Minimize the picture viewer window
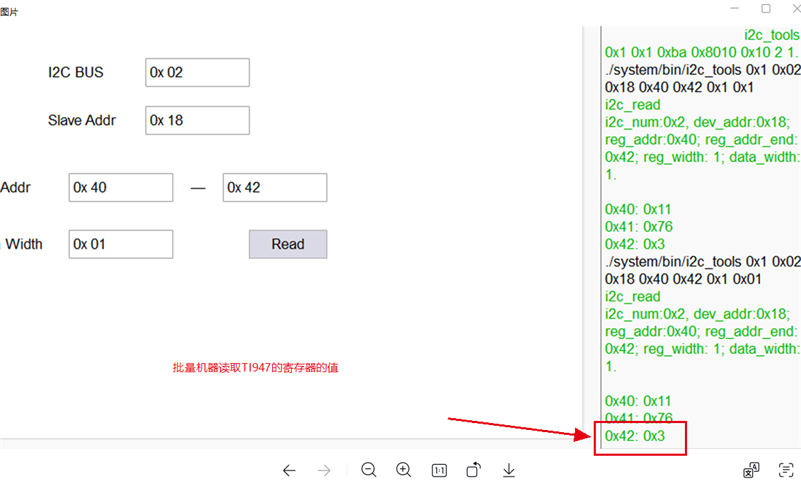Viewport: 801px width, 480px height. point(735,8)
